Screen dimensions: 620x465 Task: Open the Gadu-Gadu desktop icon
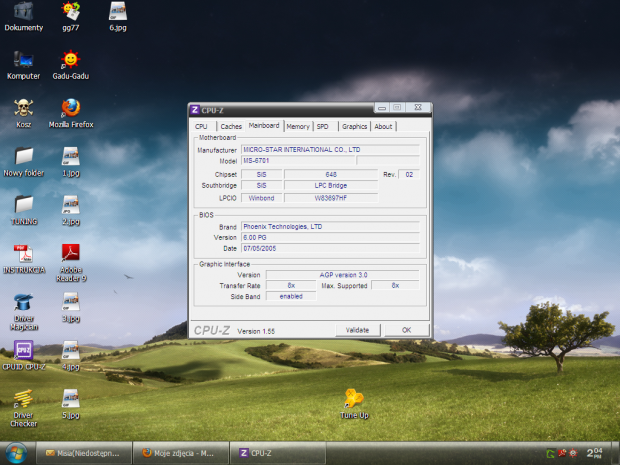(x=71, y=59)
